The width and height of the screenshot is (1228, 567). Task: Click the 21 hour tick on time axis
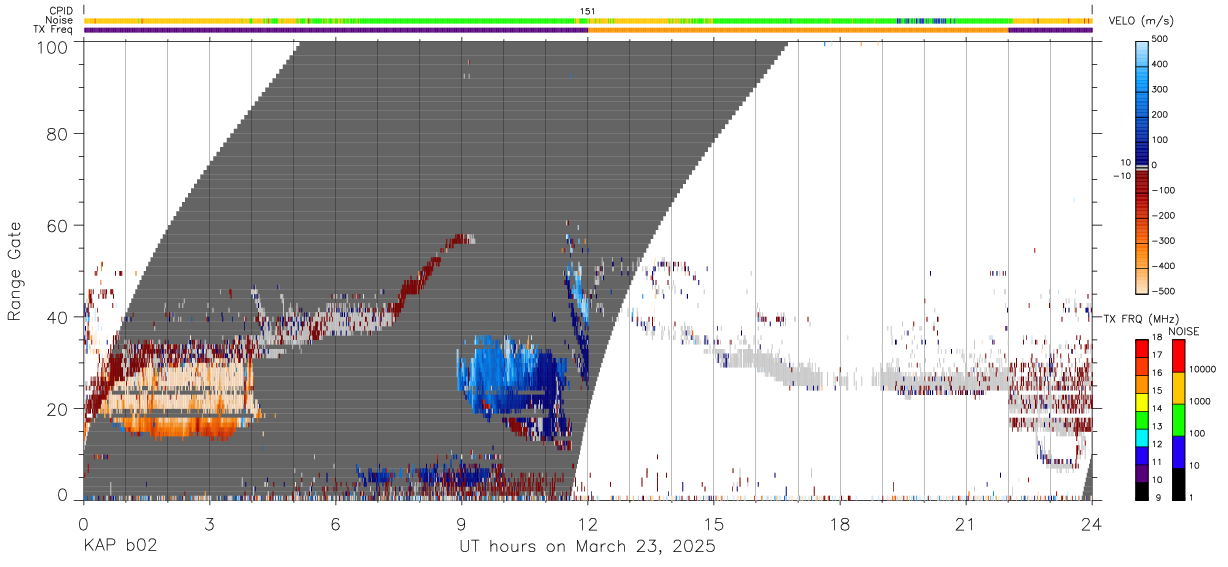(966, 525)
